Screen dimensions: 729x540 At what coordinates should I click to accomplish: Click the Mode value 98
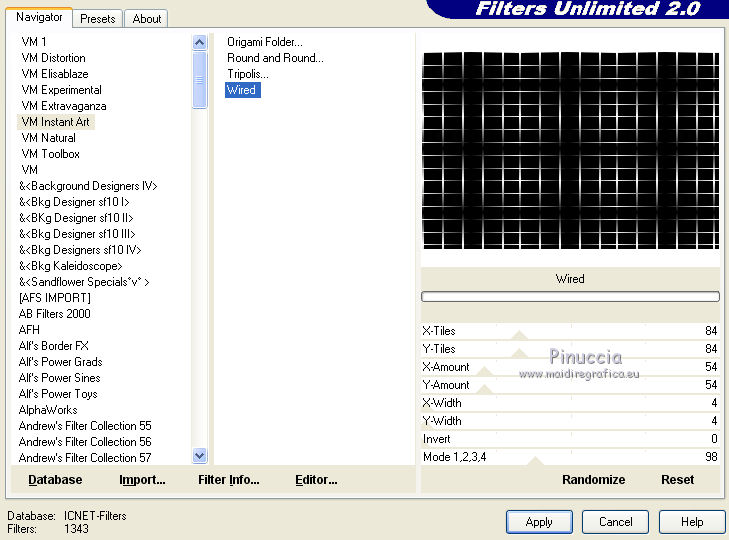click(711, 457)
